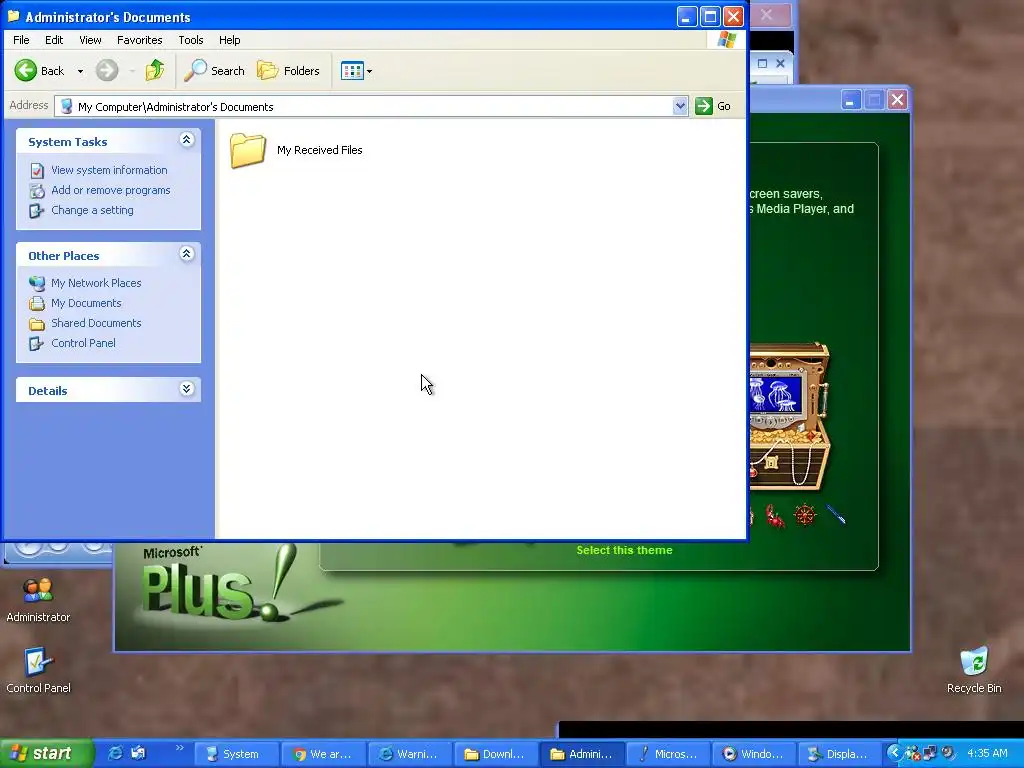1024x768 pixels.
Task: Click the treasure chest preview in Plus! window
Action: coord(790,417)
